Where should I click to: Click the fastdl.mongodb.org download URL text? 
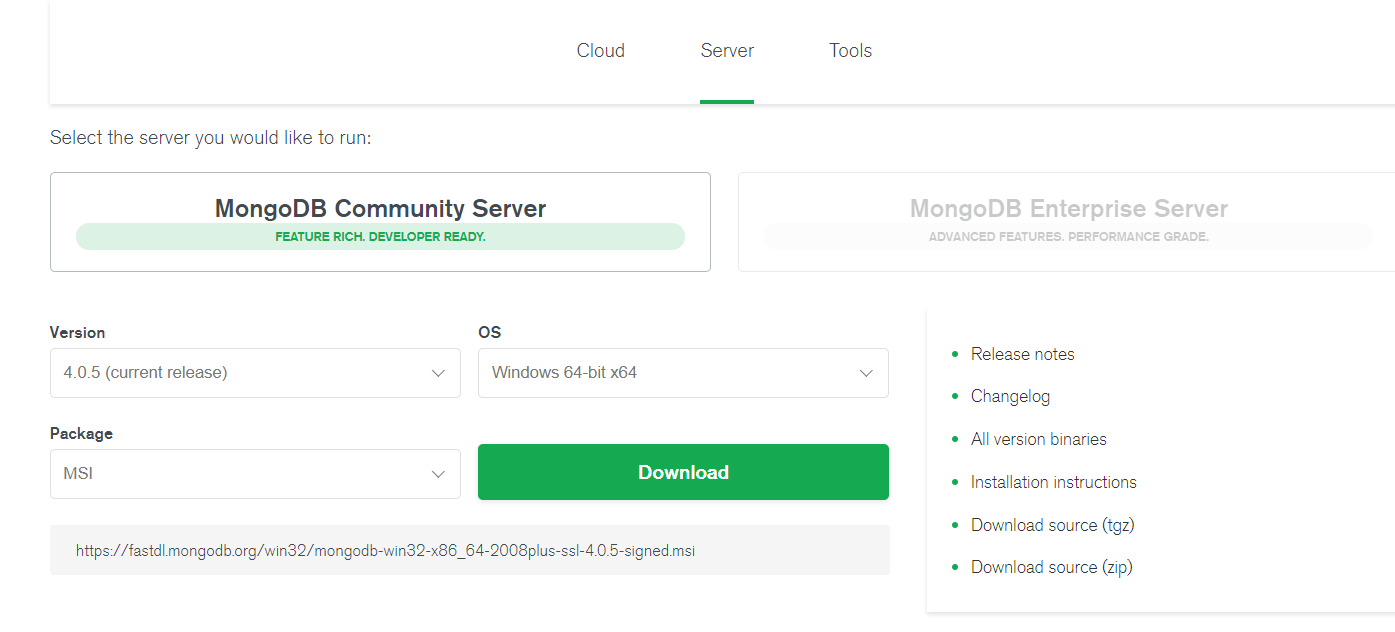pos(385,550)
